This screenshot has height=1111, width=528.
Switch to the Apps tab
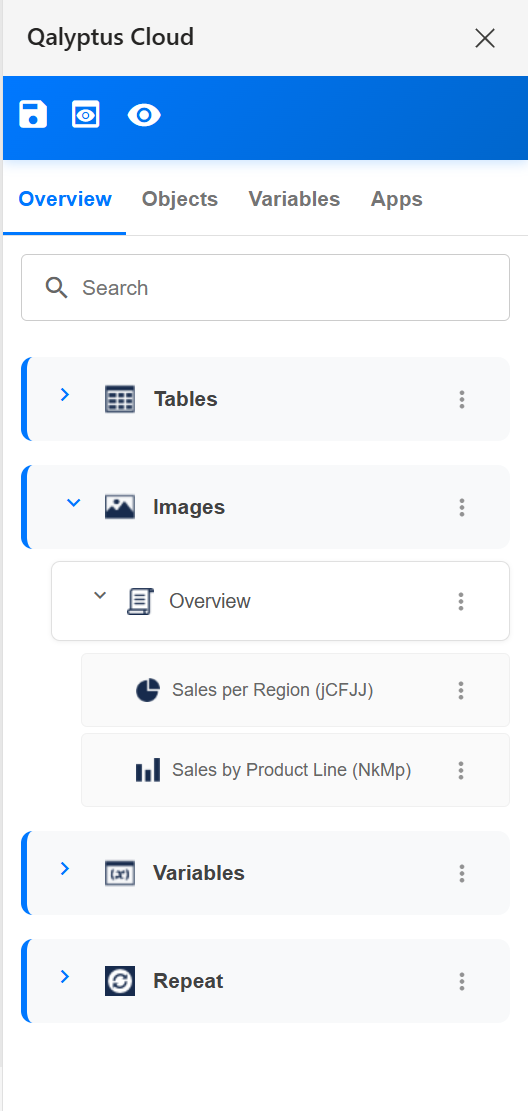[x=397, y=199]
